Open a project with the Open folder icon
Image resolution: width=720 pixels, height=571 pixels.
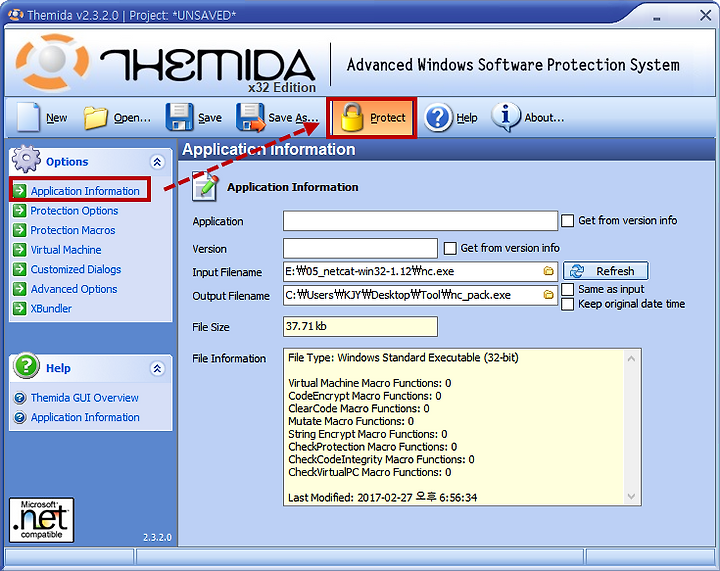tap(96, 118)
